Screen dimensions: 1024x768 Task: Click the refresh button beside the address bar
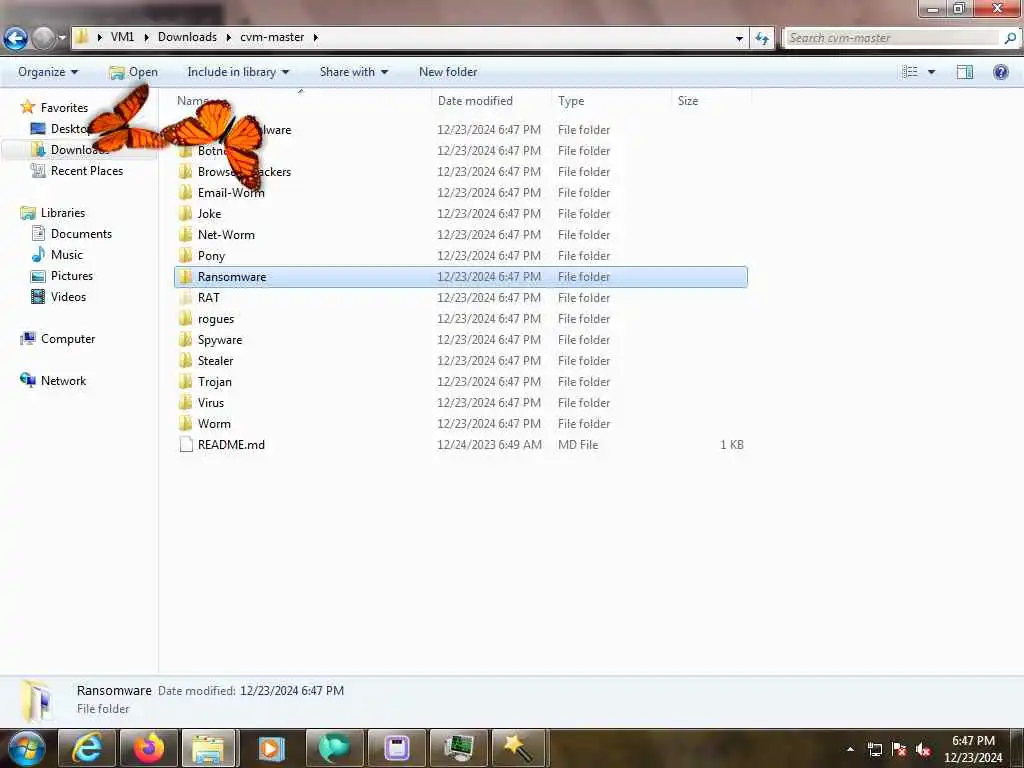(x=761, y=39)
